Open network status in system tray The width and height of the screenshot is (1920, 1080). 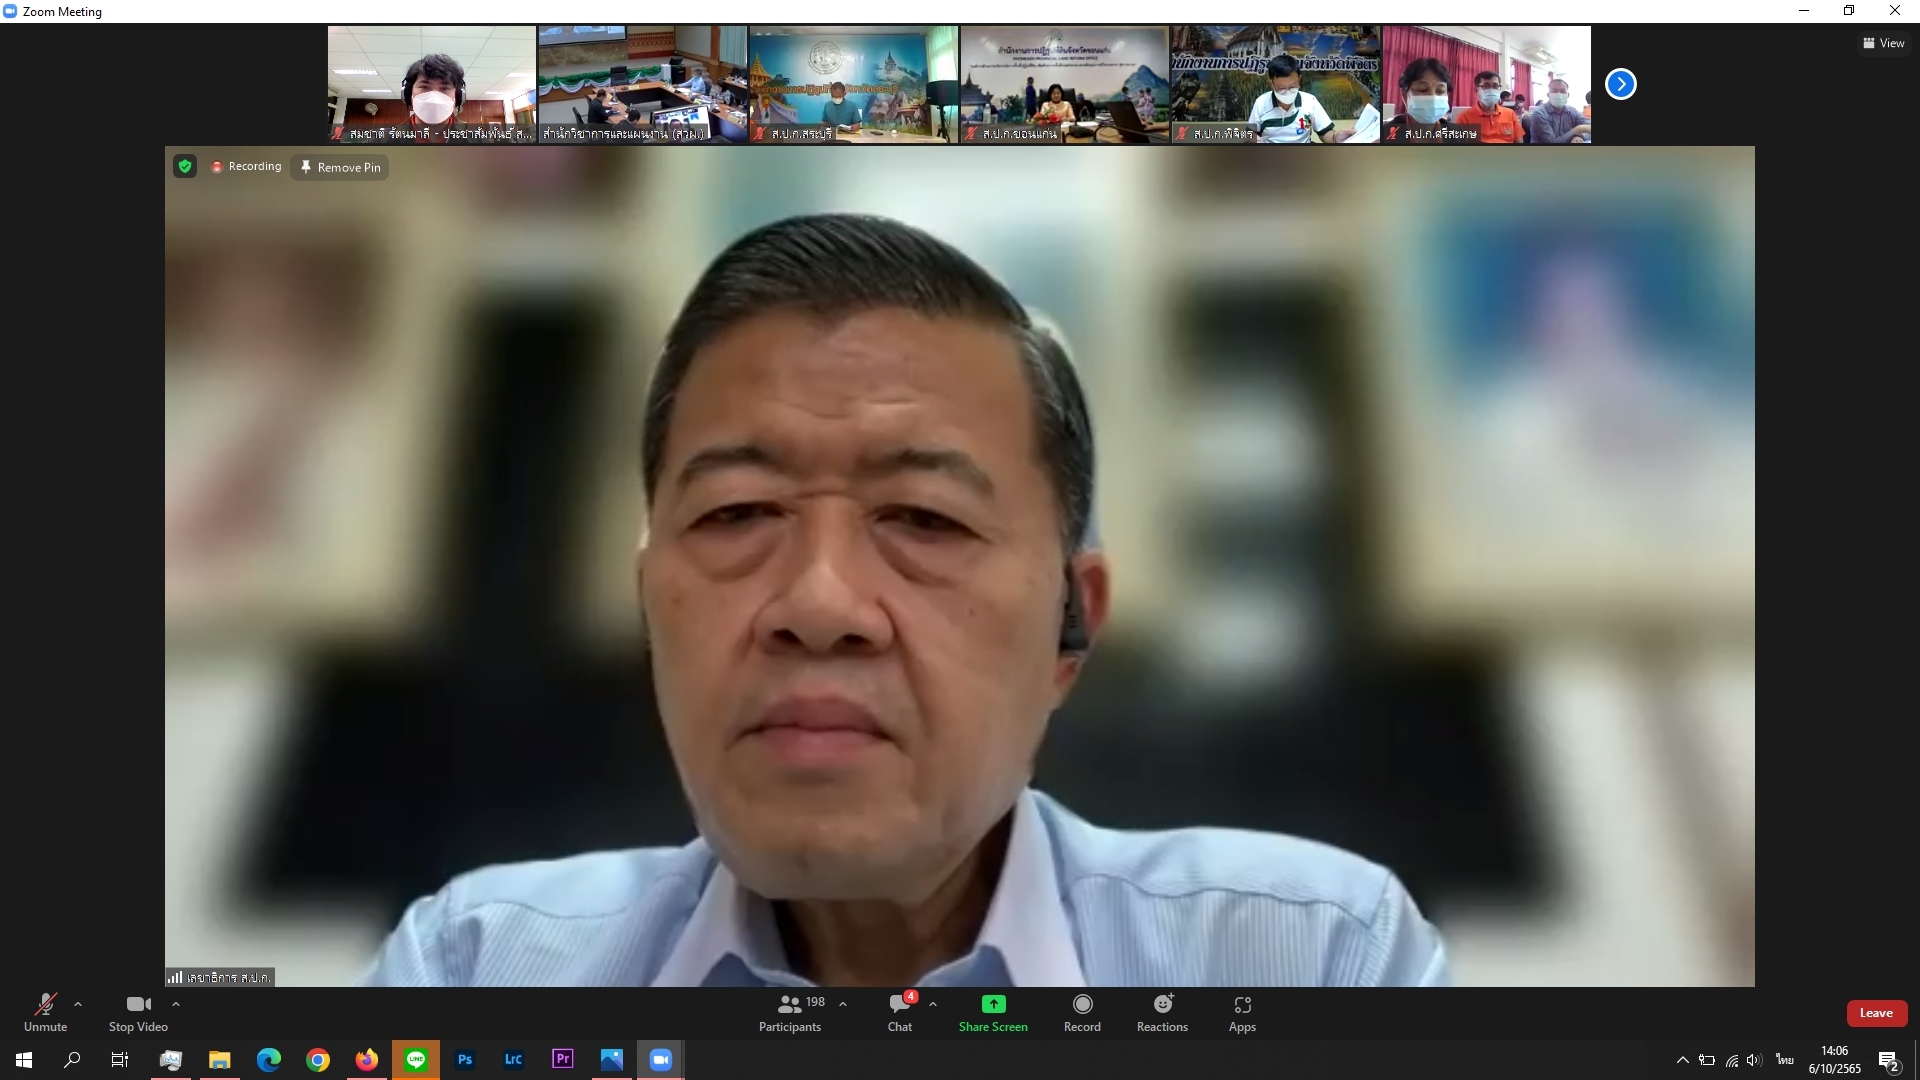click(1732, 1060)
